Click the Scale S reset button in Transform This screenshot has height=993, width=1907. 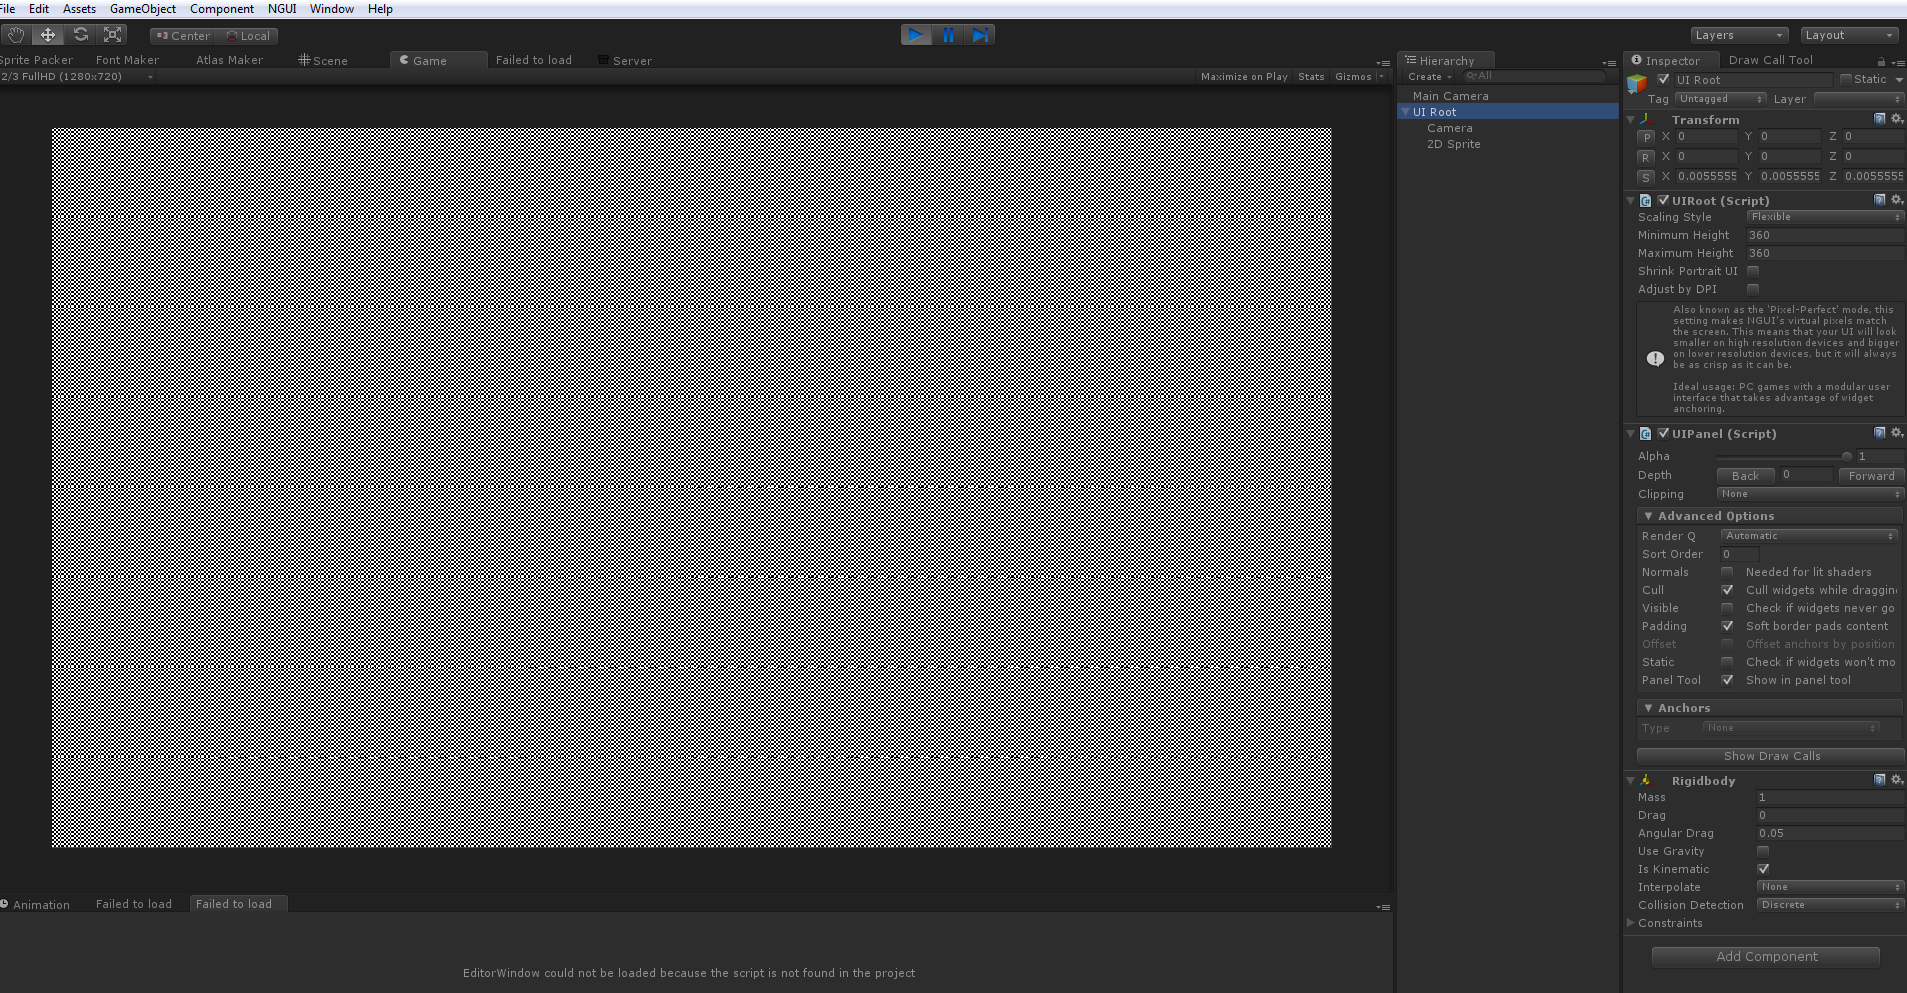1646,177
